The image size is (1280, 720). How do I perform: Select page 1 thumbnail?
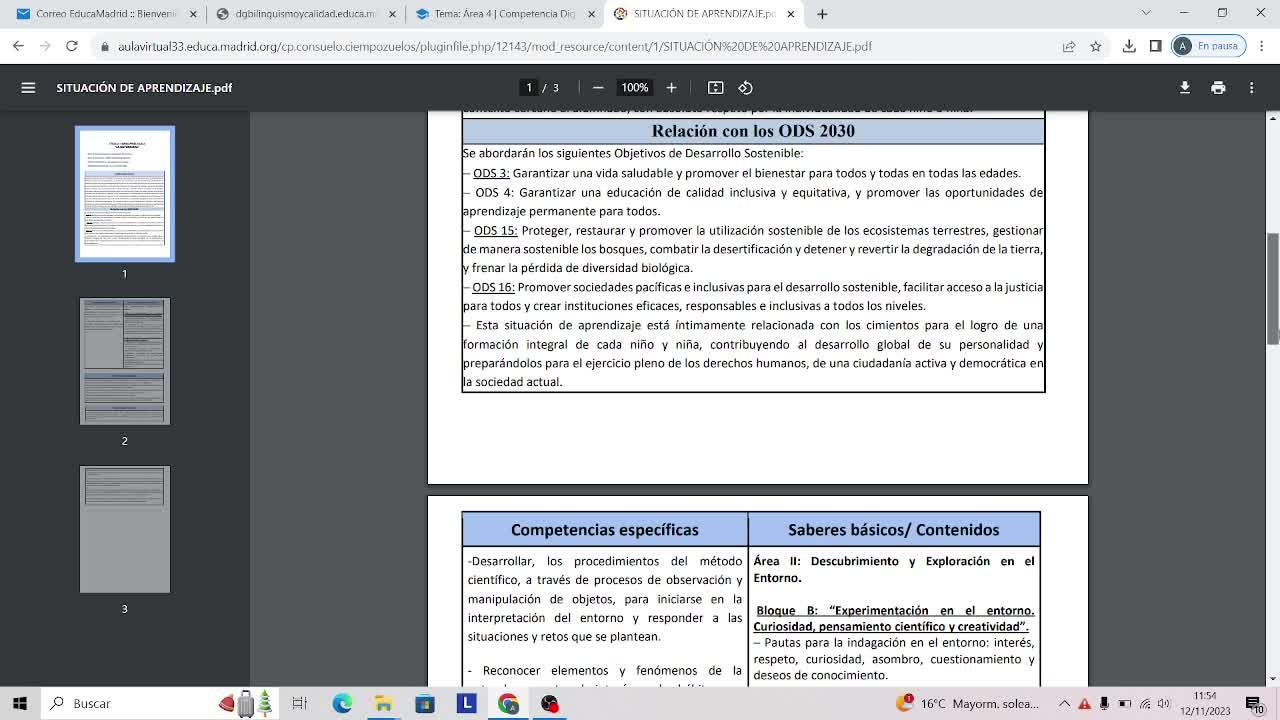point(125,194)
